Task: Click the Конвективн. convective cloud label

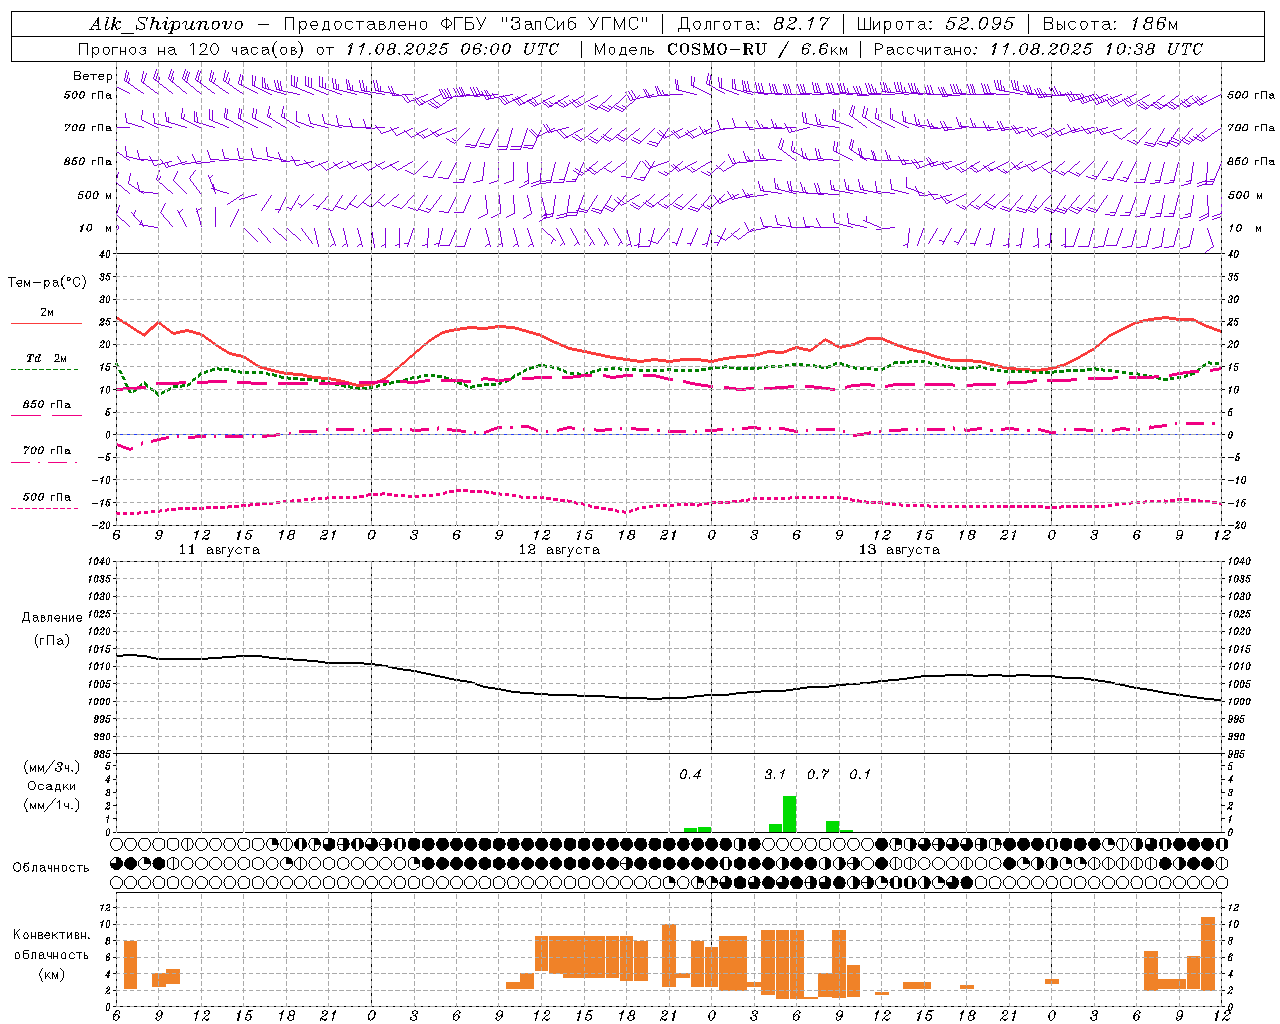Action: [x=52, y=935]
